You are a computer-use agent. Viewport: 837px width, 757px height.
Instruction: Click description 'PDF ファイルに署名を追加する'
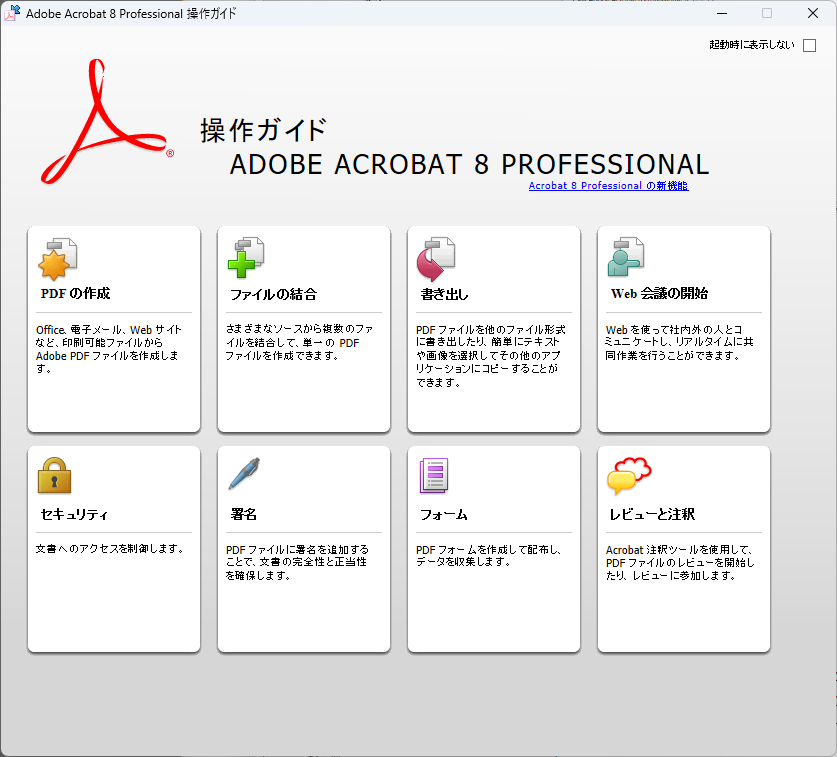[x=297, y=562]
